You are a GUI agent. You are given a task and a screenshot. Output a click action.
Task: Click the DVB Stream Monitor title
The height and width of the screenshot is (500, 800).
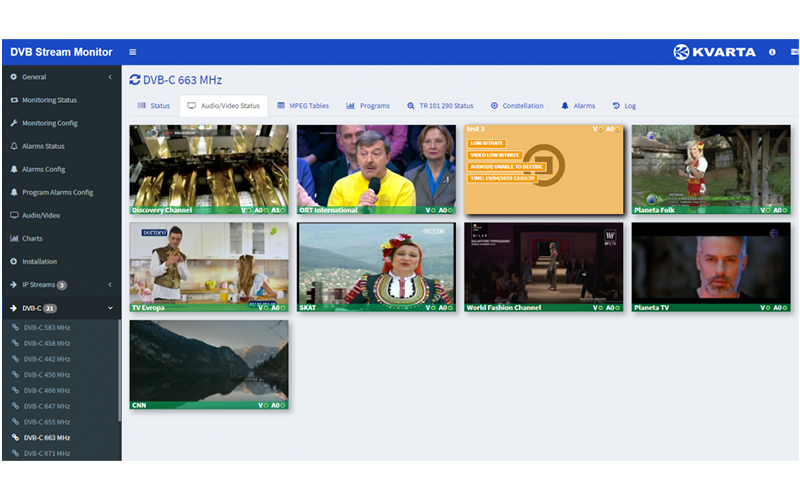point(61,52)
